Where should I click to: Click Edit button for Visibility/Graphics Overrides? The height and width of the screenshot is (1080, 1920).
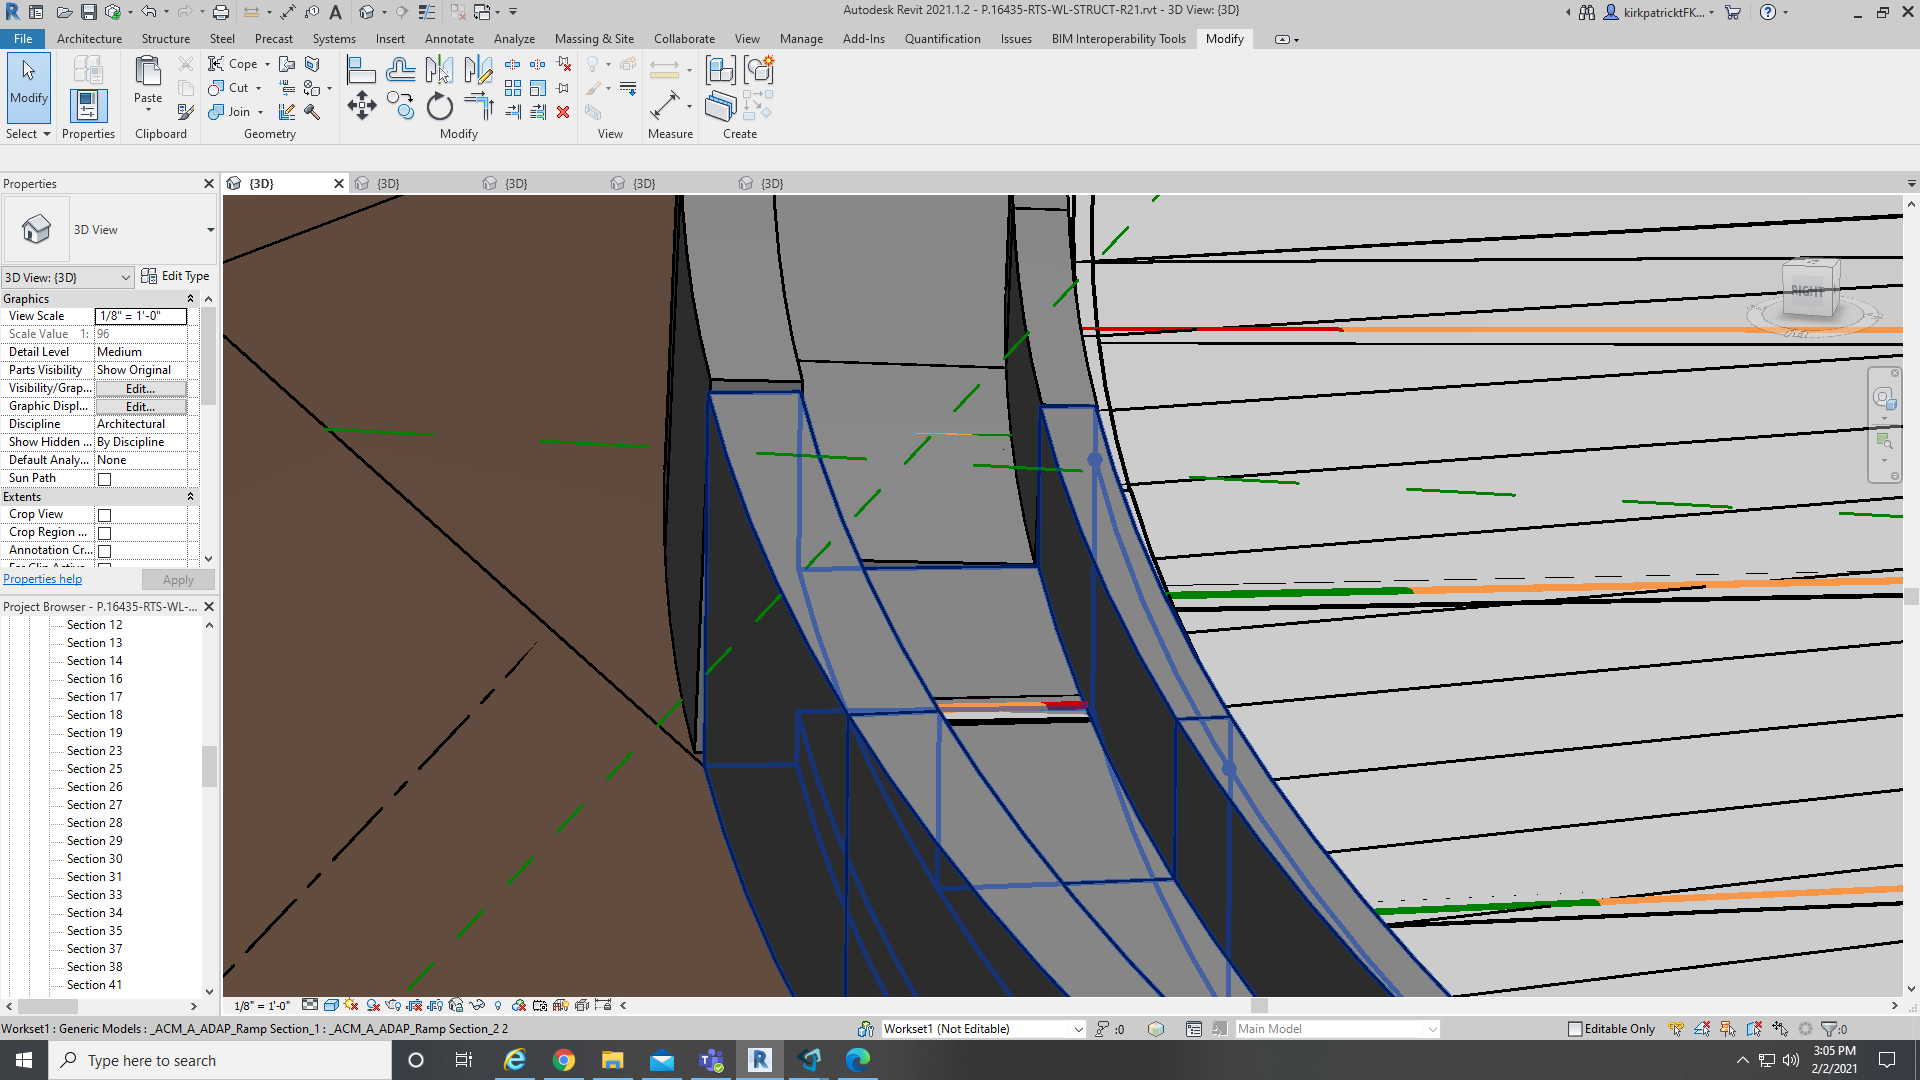(x=141, y=389)
